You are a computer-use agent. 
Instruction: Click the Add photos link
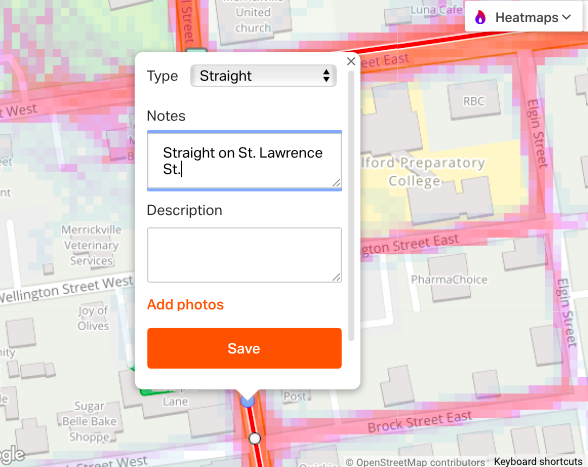click(185, 305)
